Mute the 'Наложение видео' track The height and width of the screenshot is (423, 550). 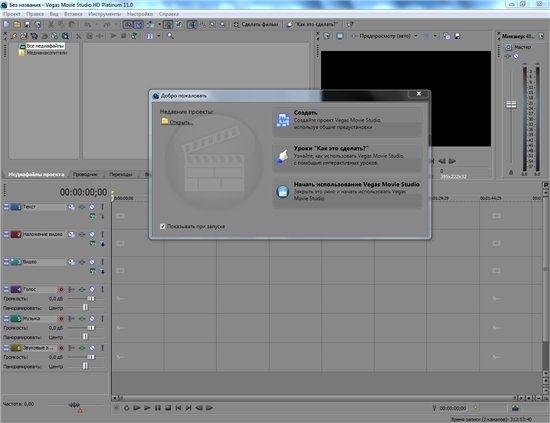point(92,234)
